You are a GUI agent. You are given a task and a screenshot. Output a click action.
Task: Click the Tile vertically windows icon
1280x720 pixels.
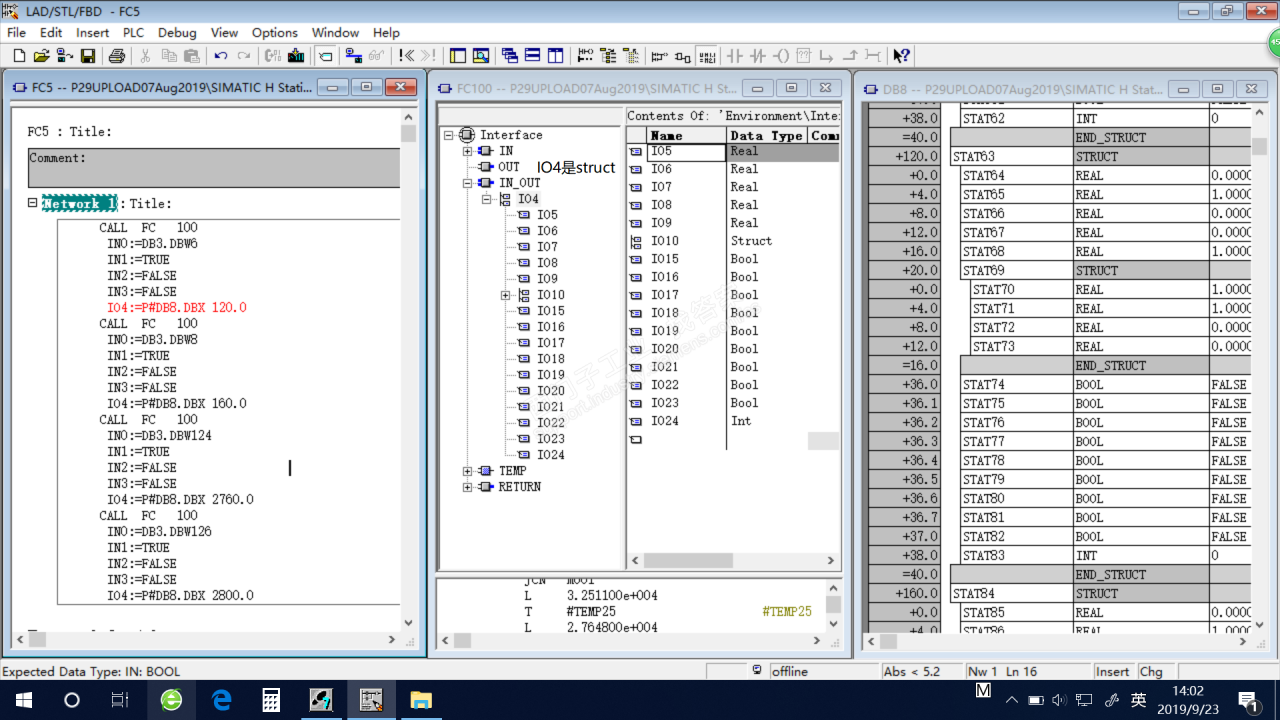coord(556,56)
